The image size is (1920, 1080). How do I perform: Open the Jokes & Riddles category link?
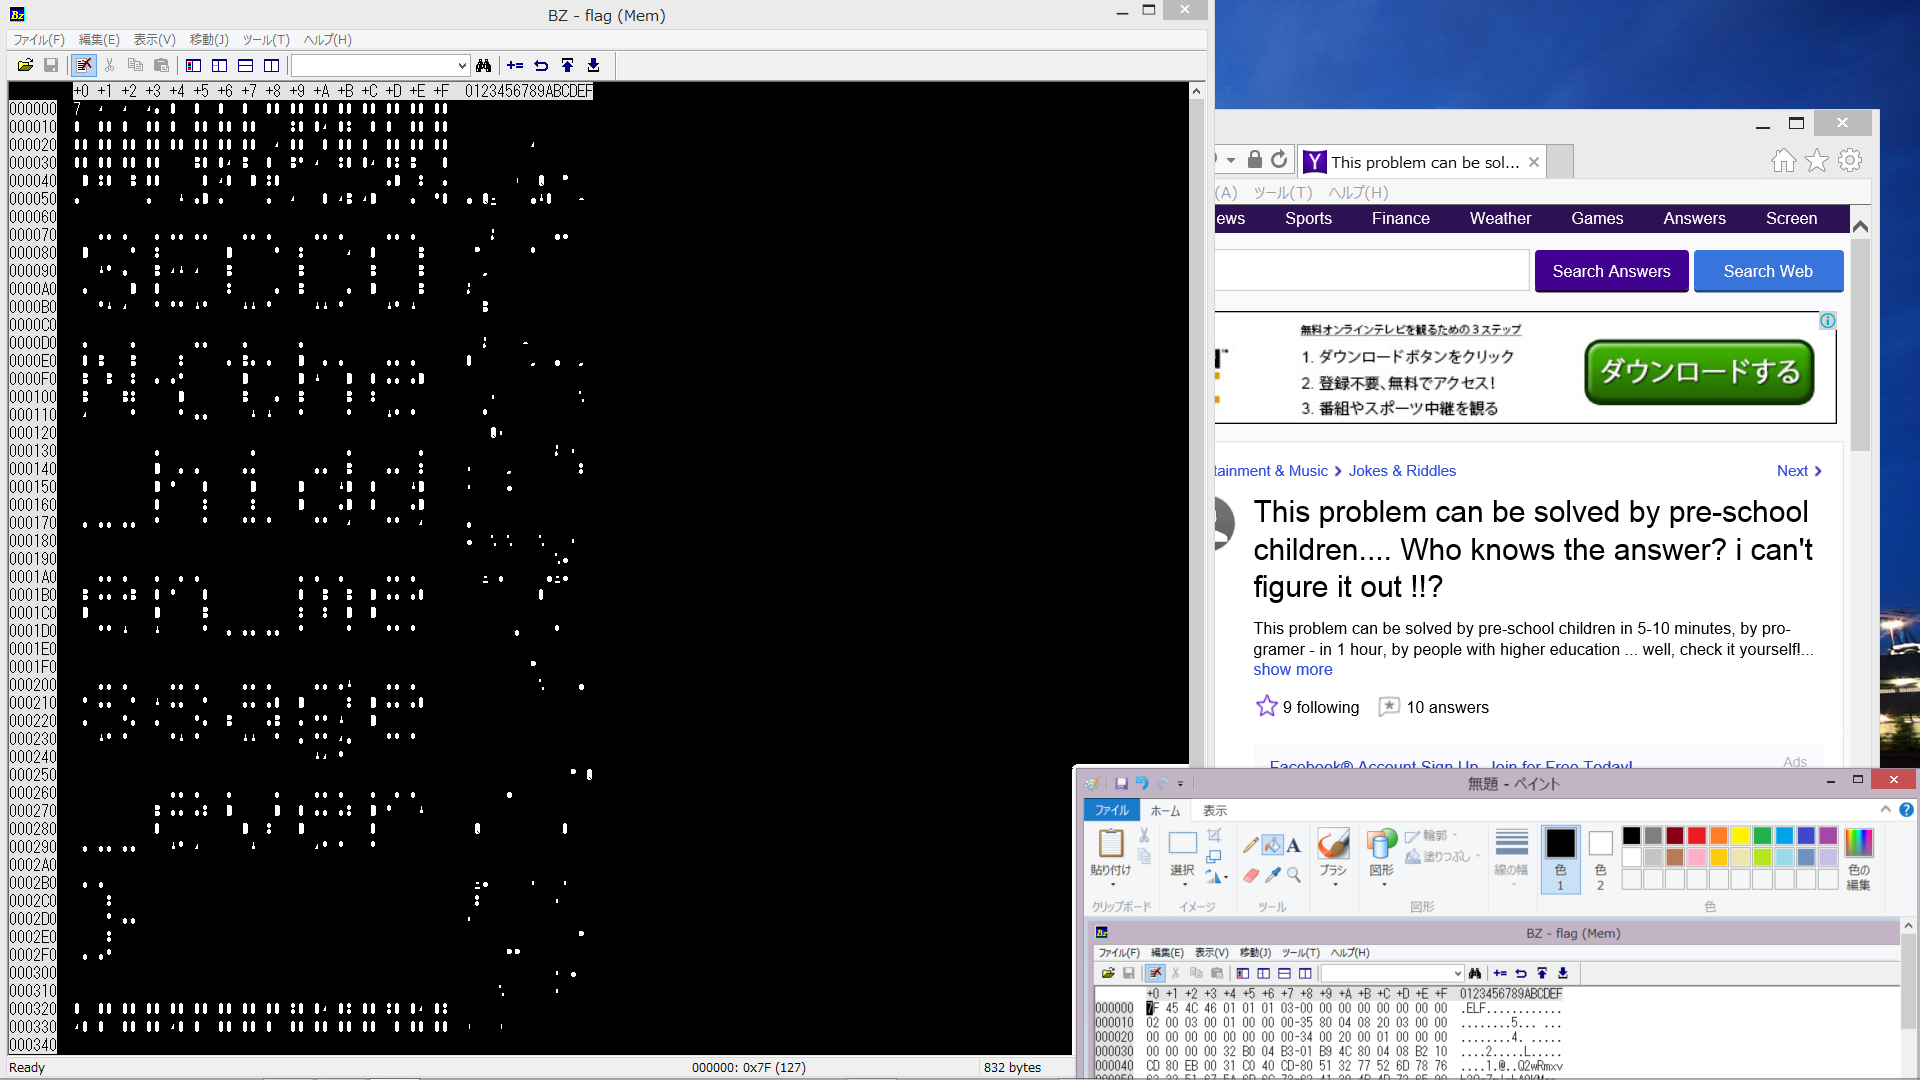pos(1401,471)
